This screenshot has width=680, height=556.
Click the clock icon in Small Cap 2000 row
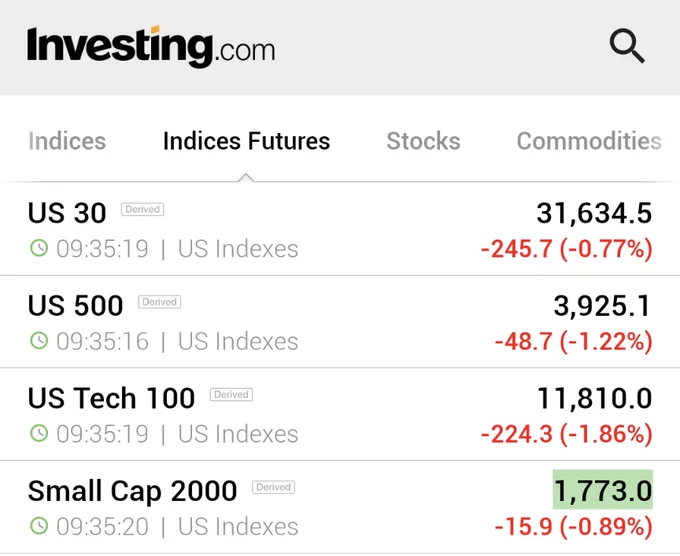[x=39, y=526]
